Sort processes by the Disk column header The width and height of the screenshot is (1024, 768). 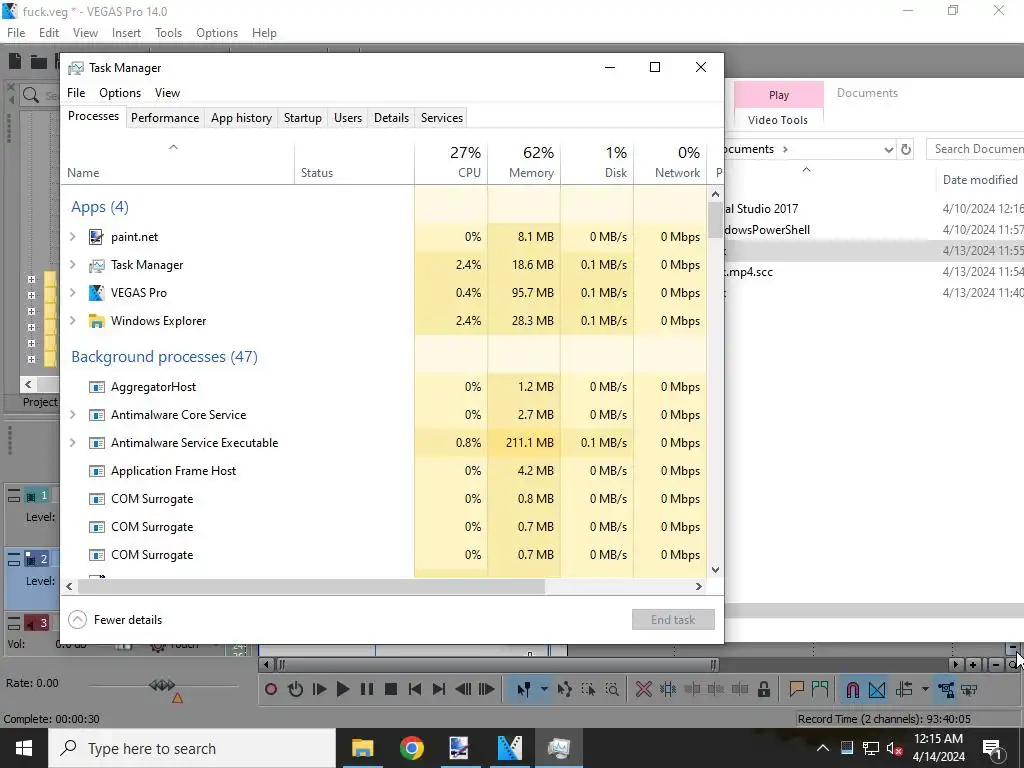pos(597,162)
